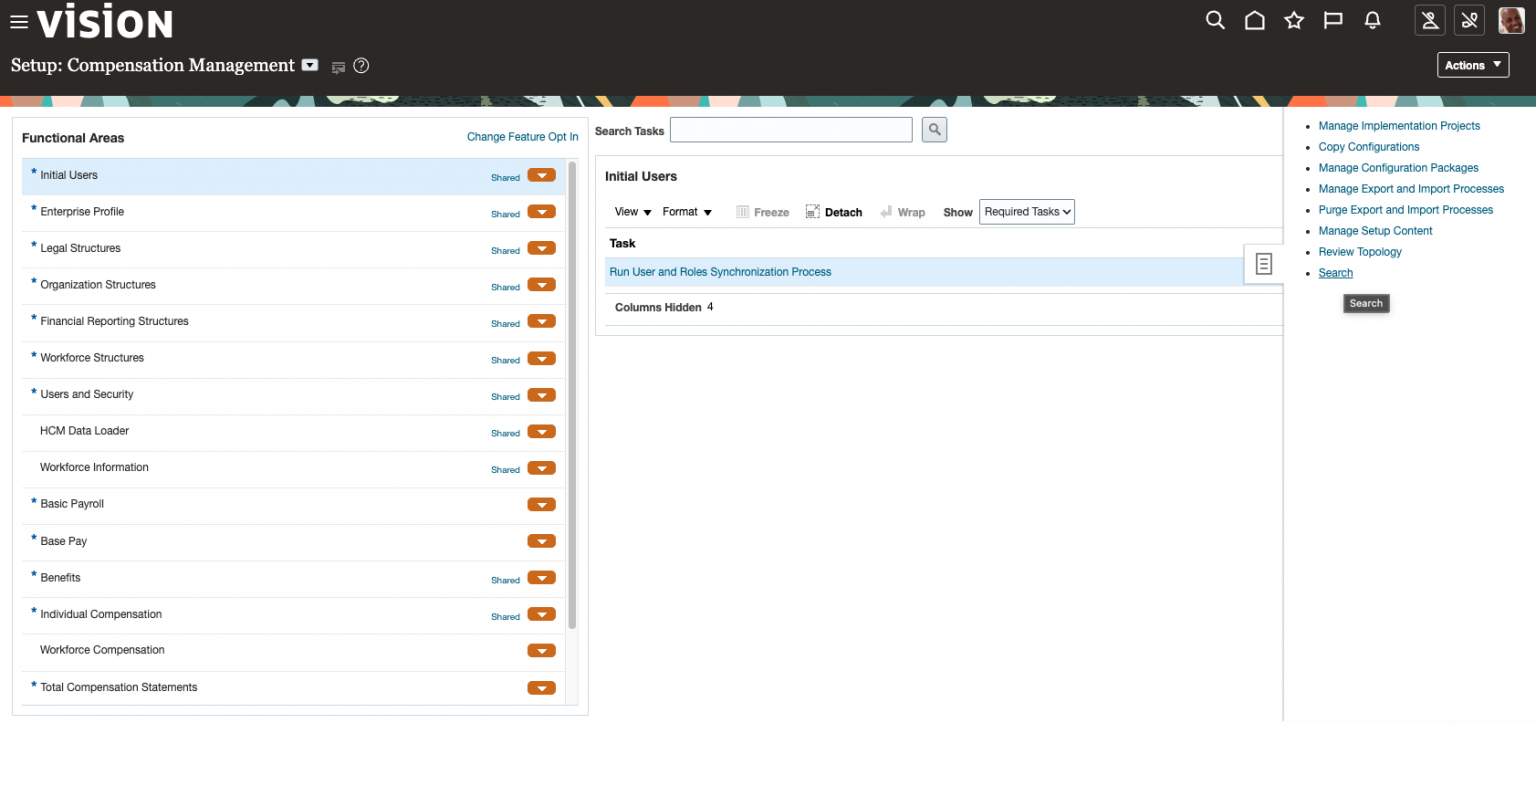
Task: Expand the Show Required Tasks dropdown
Action: pos(1027,212)
